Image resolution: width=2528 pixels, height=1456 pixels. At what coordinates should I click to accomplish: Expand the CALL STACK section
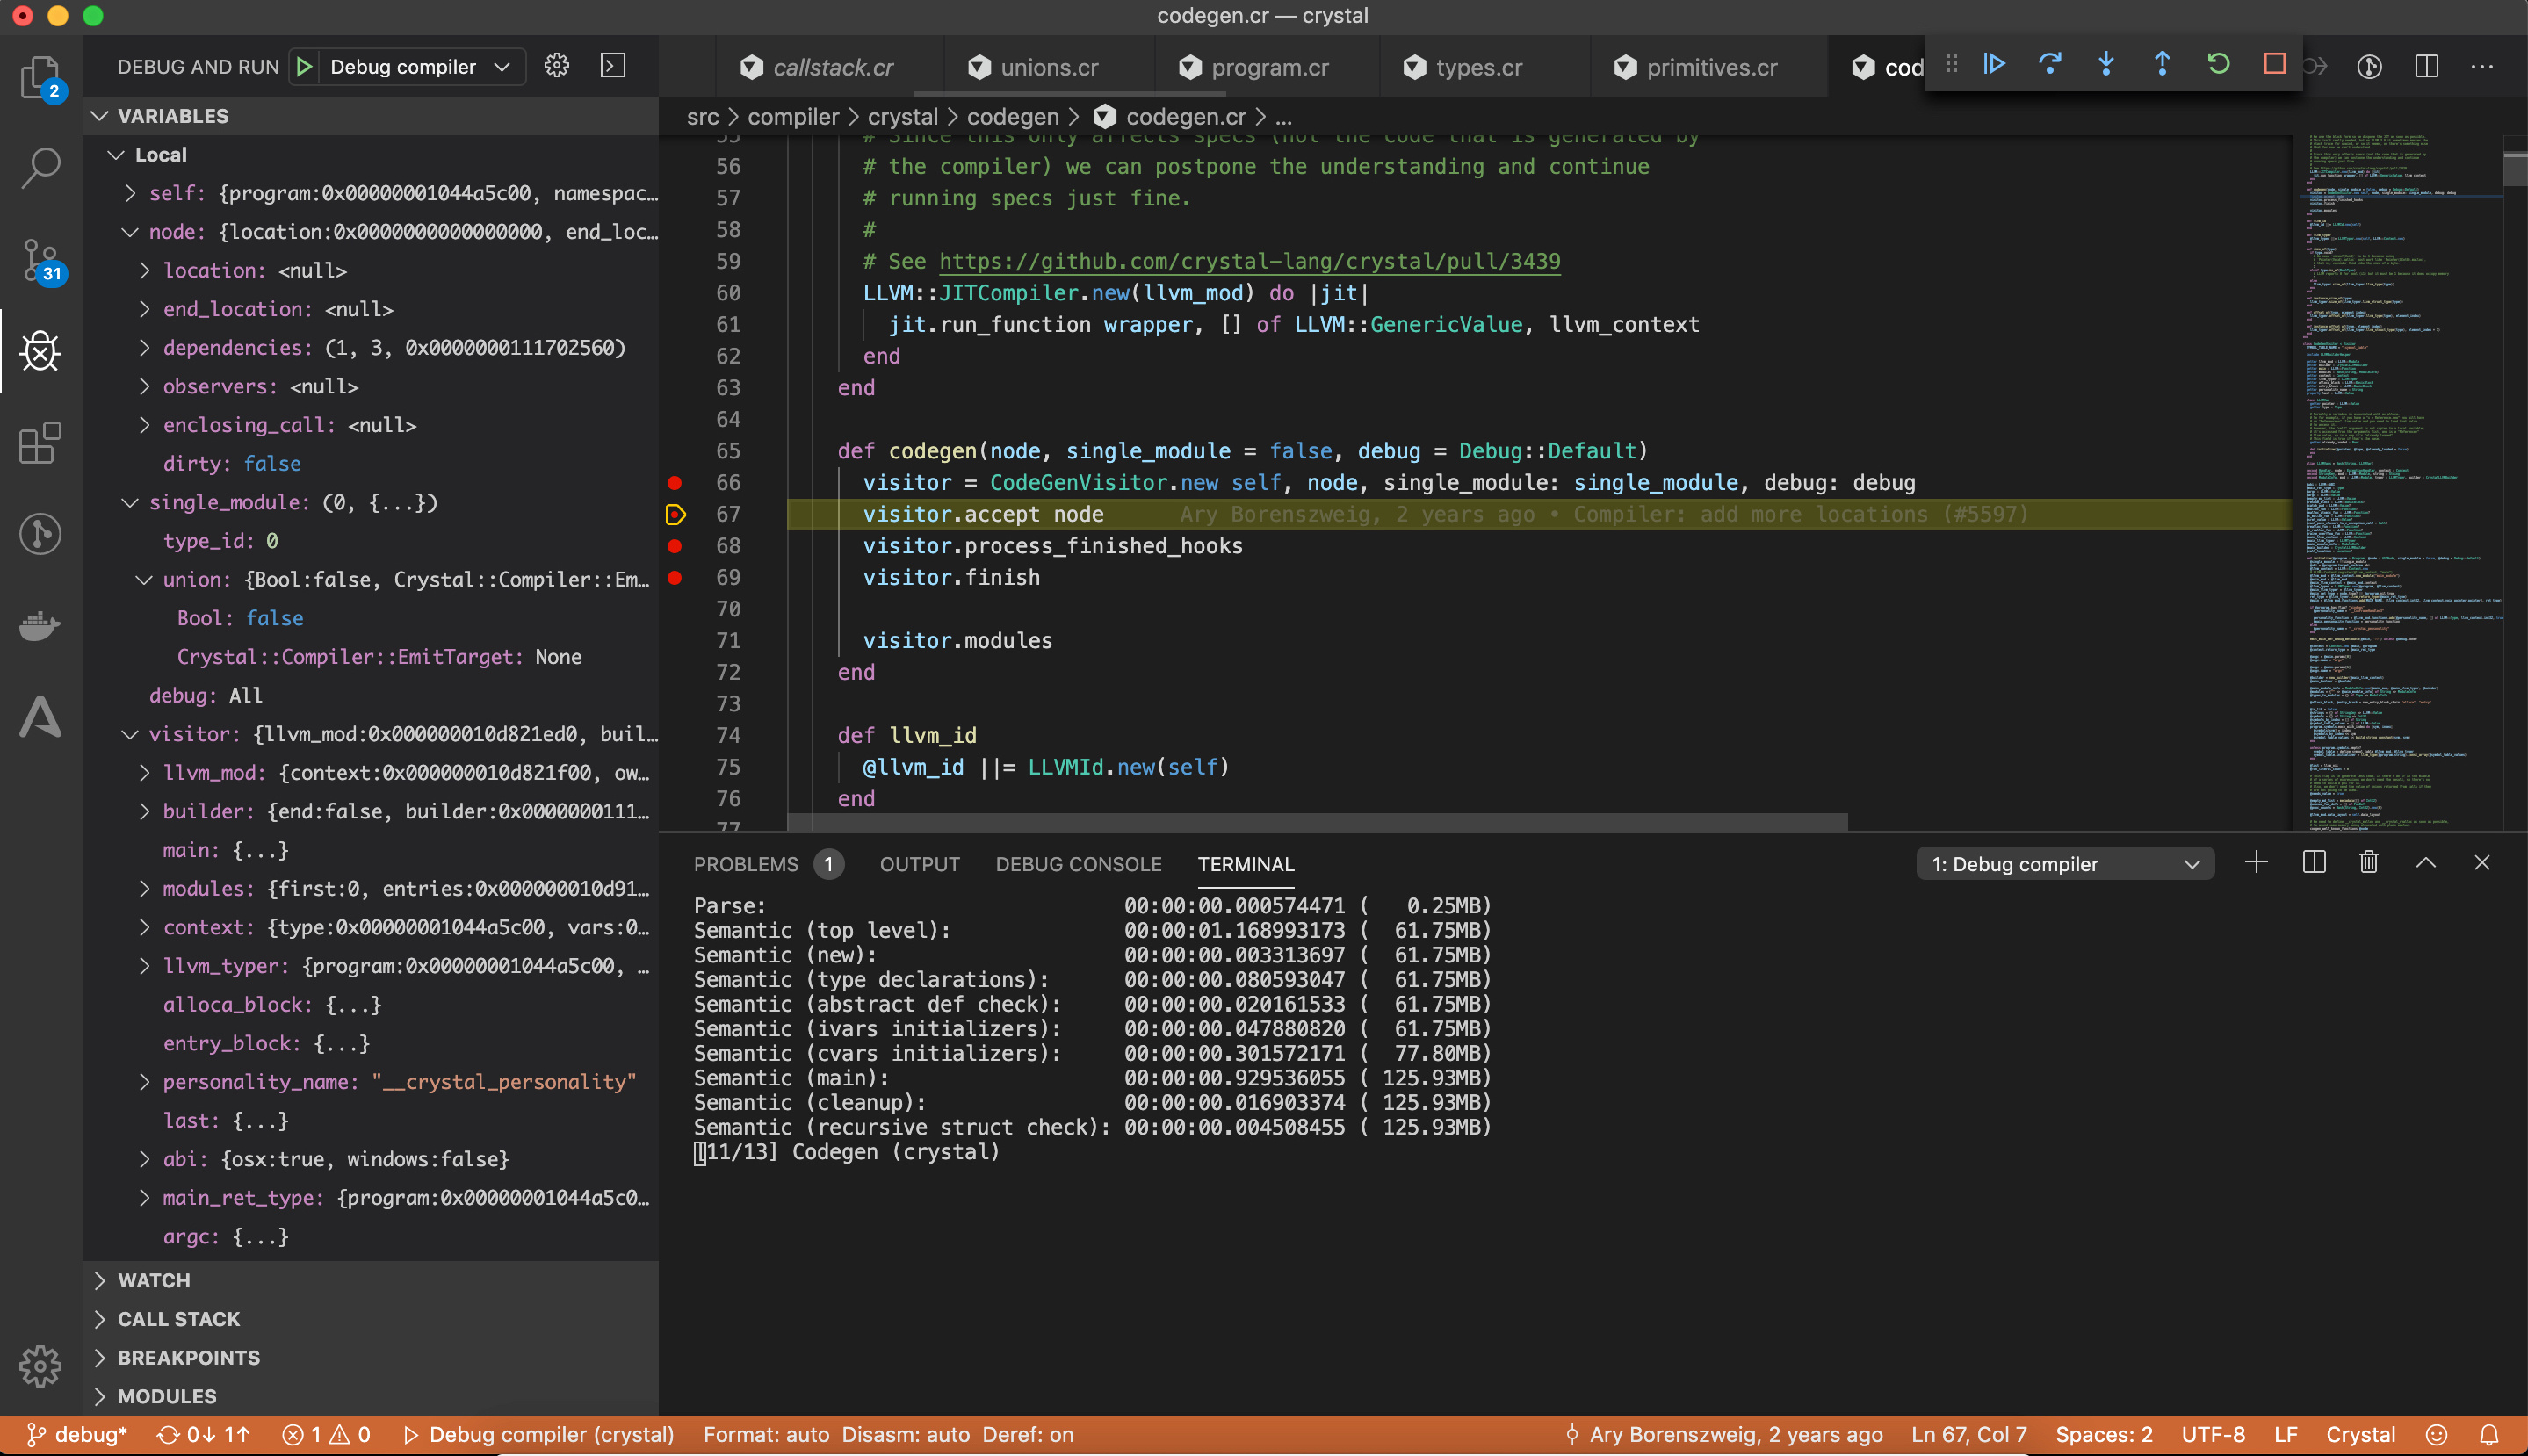(x=178, y=1319)
